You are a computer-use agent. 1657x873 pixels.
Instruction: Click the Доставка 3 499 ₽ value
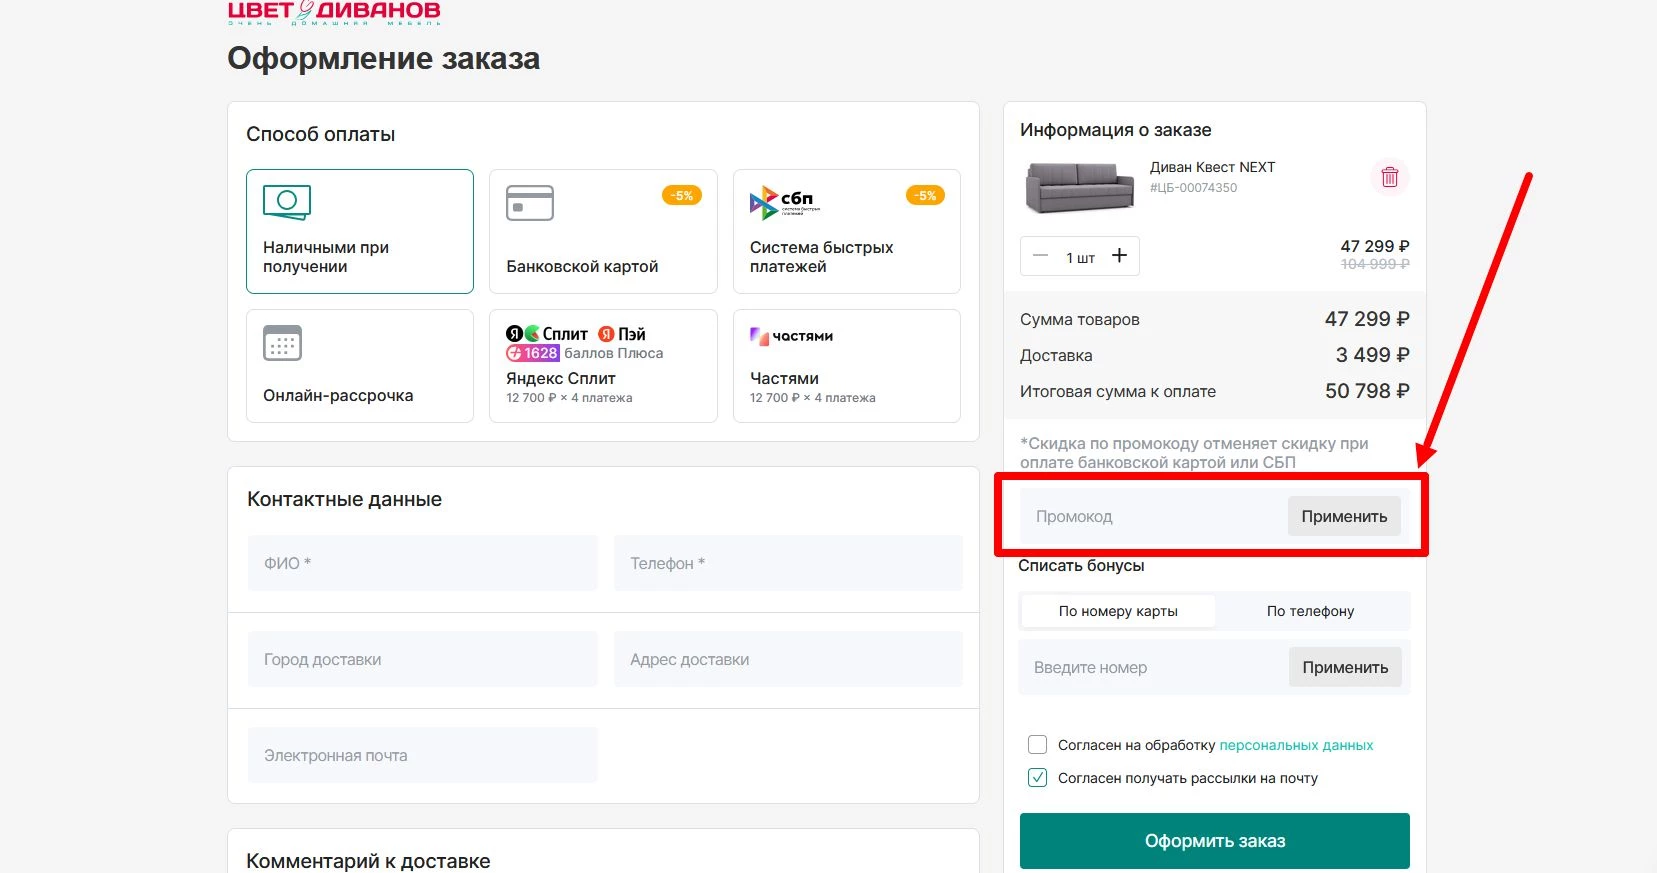1372,355
